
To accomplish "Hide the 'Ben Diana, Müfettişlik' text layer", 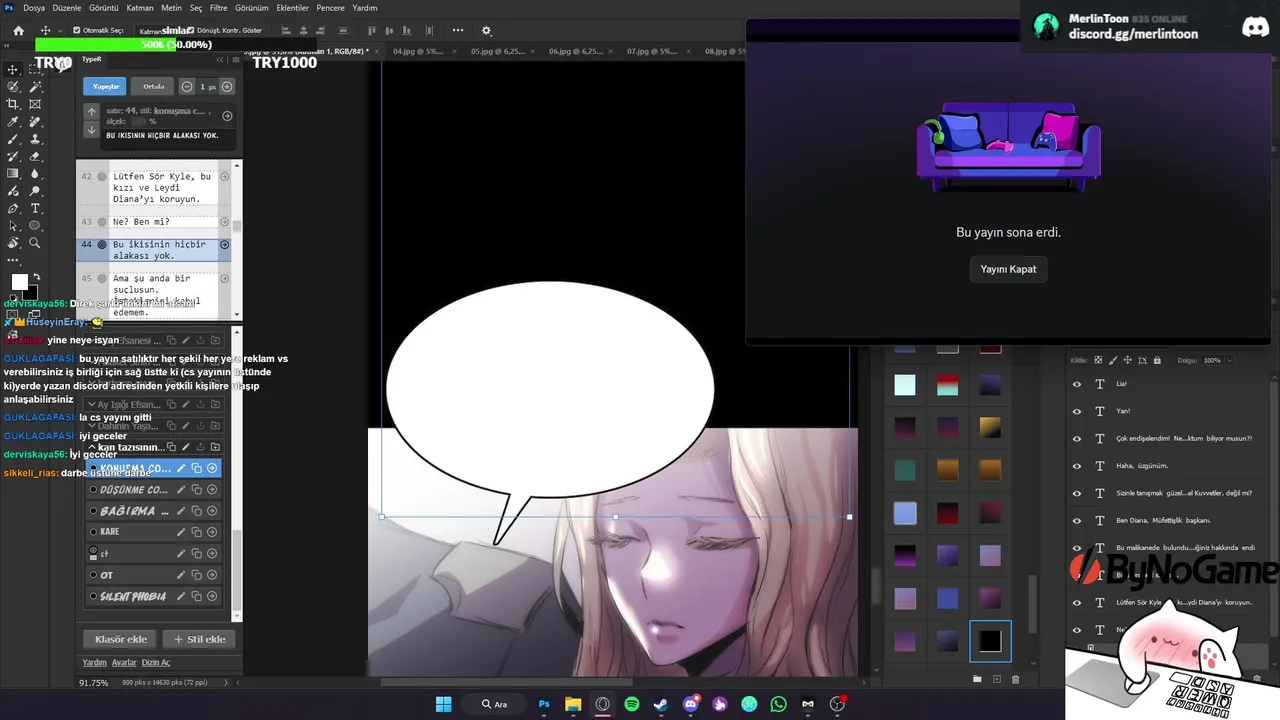I will (x=1077, y=520).
